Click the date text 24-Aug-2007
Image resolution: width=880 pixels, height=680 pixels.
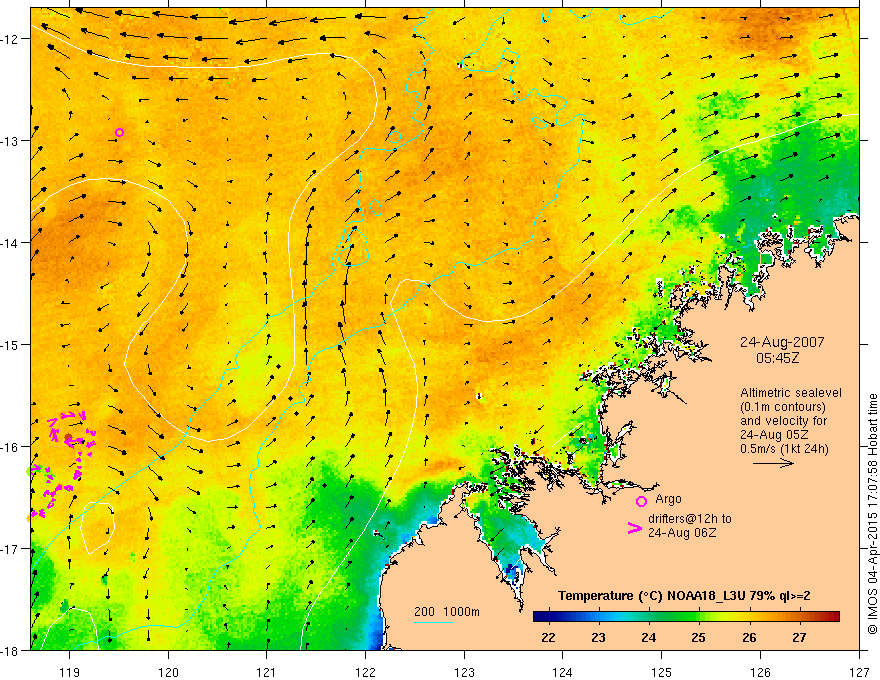click(782, 342)
